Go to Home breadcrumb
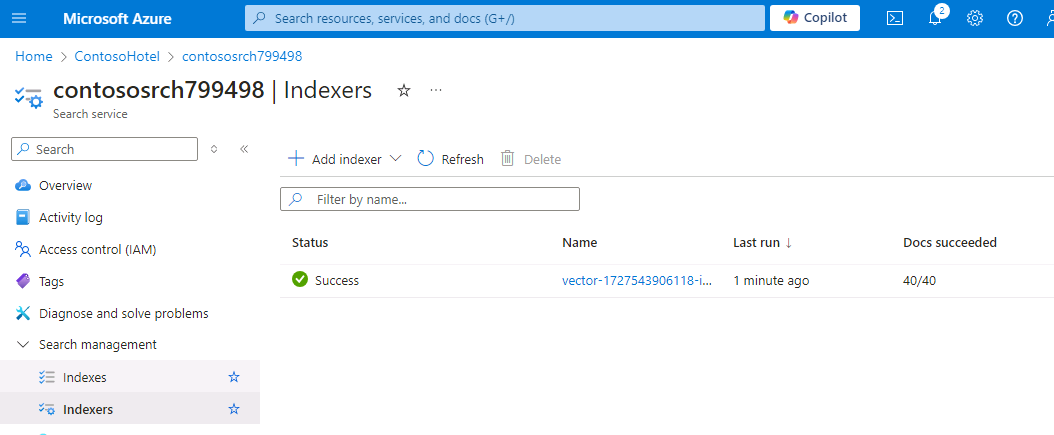The width and height of the screenshot is (1054, 435). pyautogui.click(x=34, y=56)
